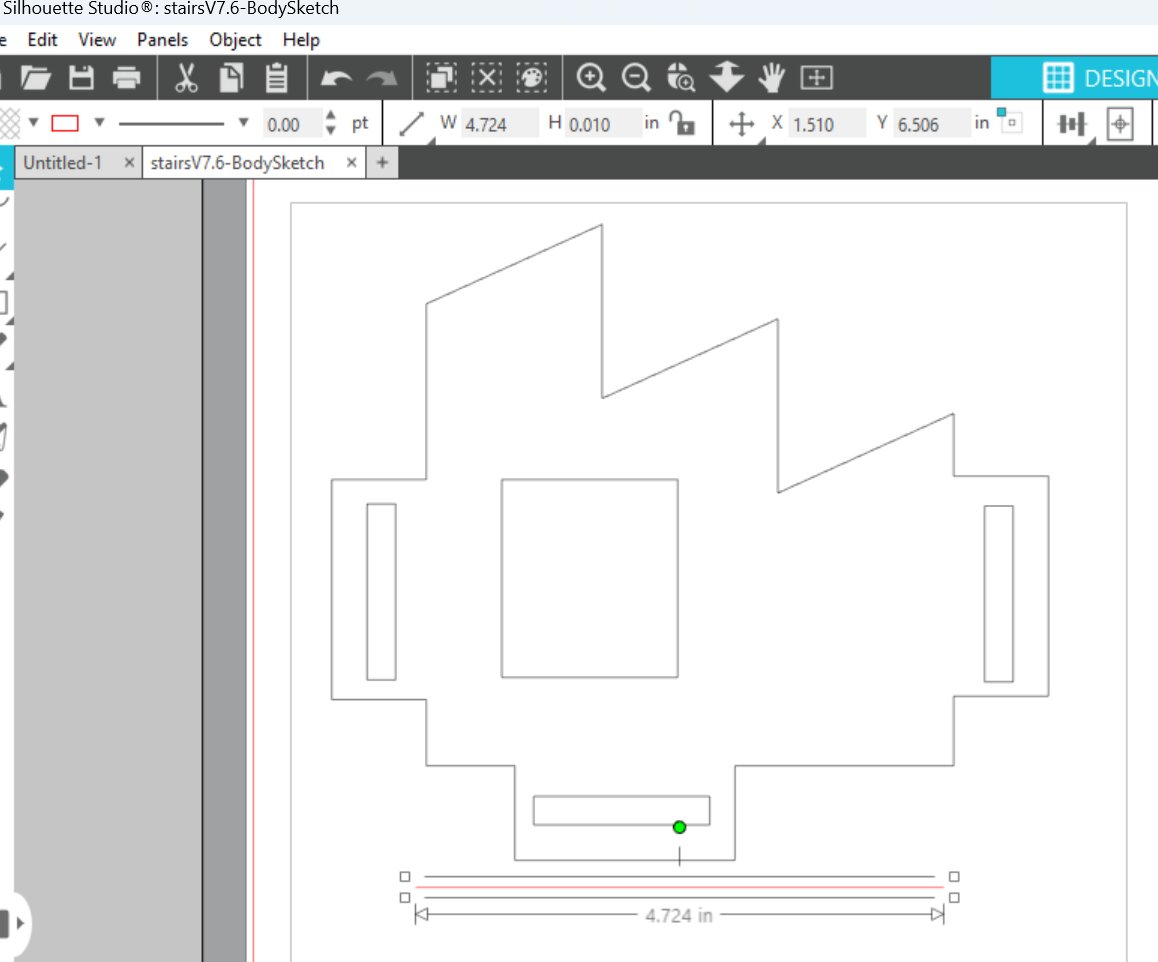Click the green rotation handle on canvas

(x=679, y=827)
